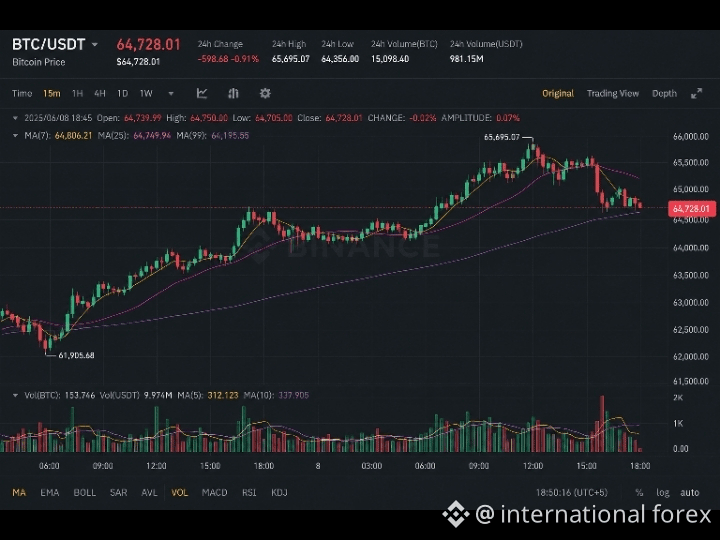Click the volume MA(5) value 312.123

pos(223,395)
